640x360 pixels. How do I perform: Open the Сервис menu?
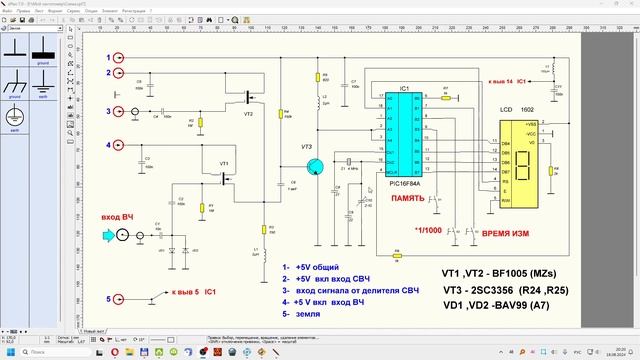click(73, 11)
